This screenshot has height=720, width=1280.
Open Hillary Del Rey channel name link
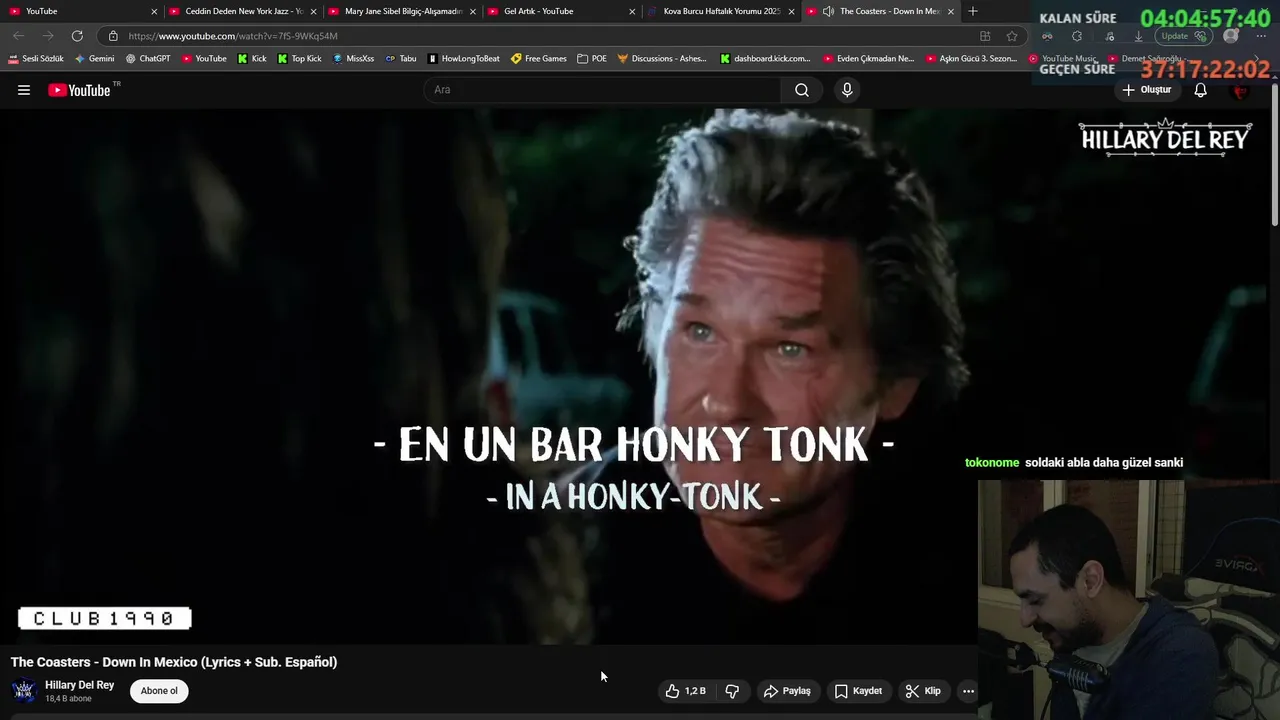(80, 685)
